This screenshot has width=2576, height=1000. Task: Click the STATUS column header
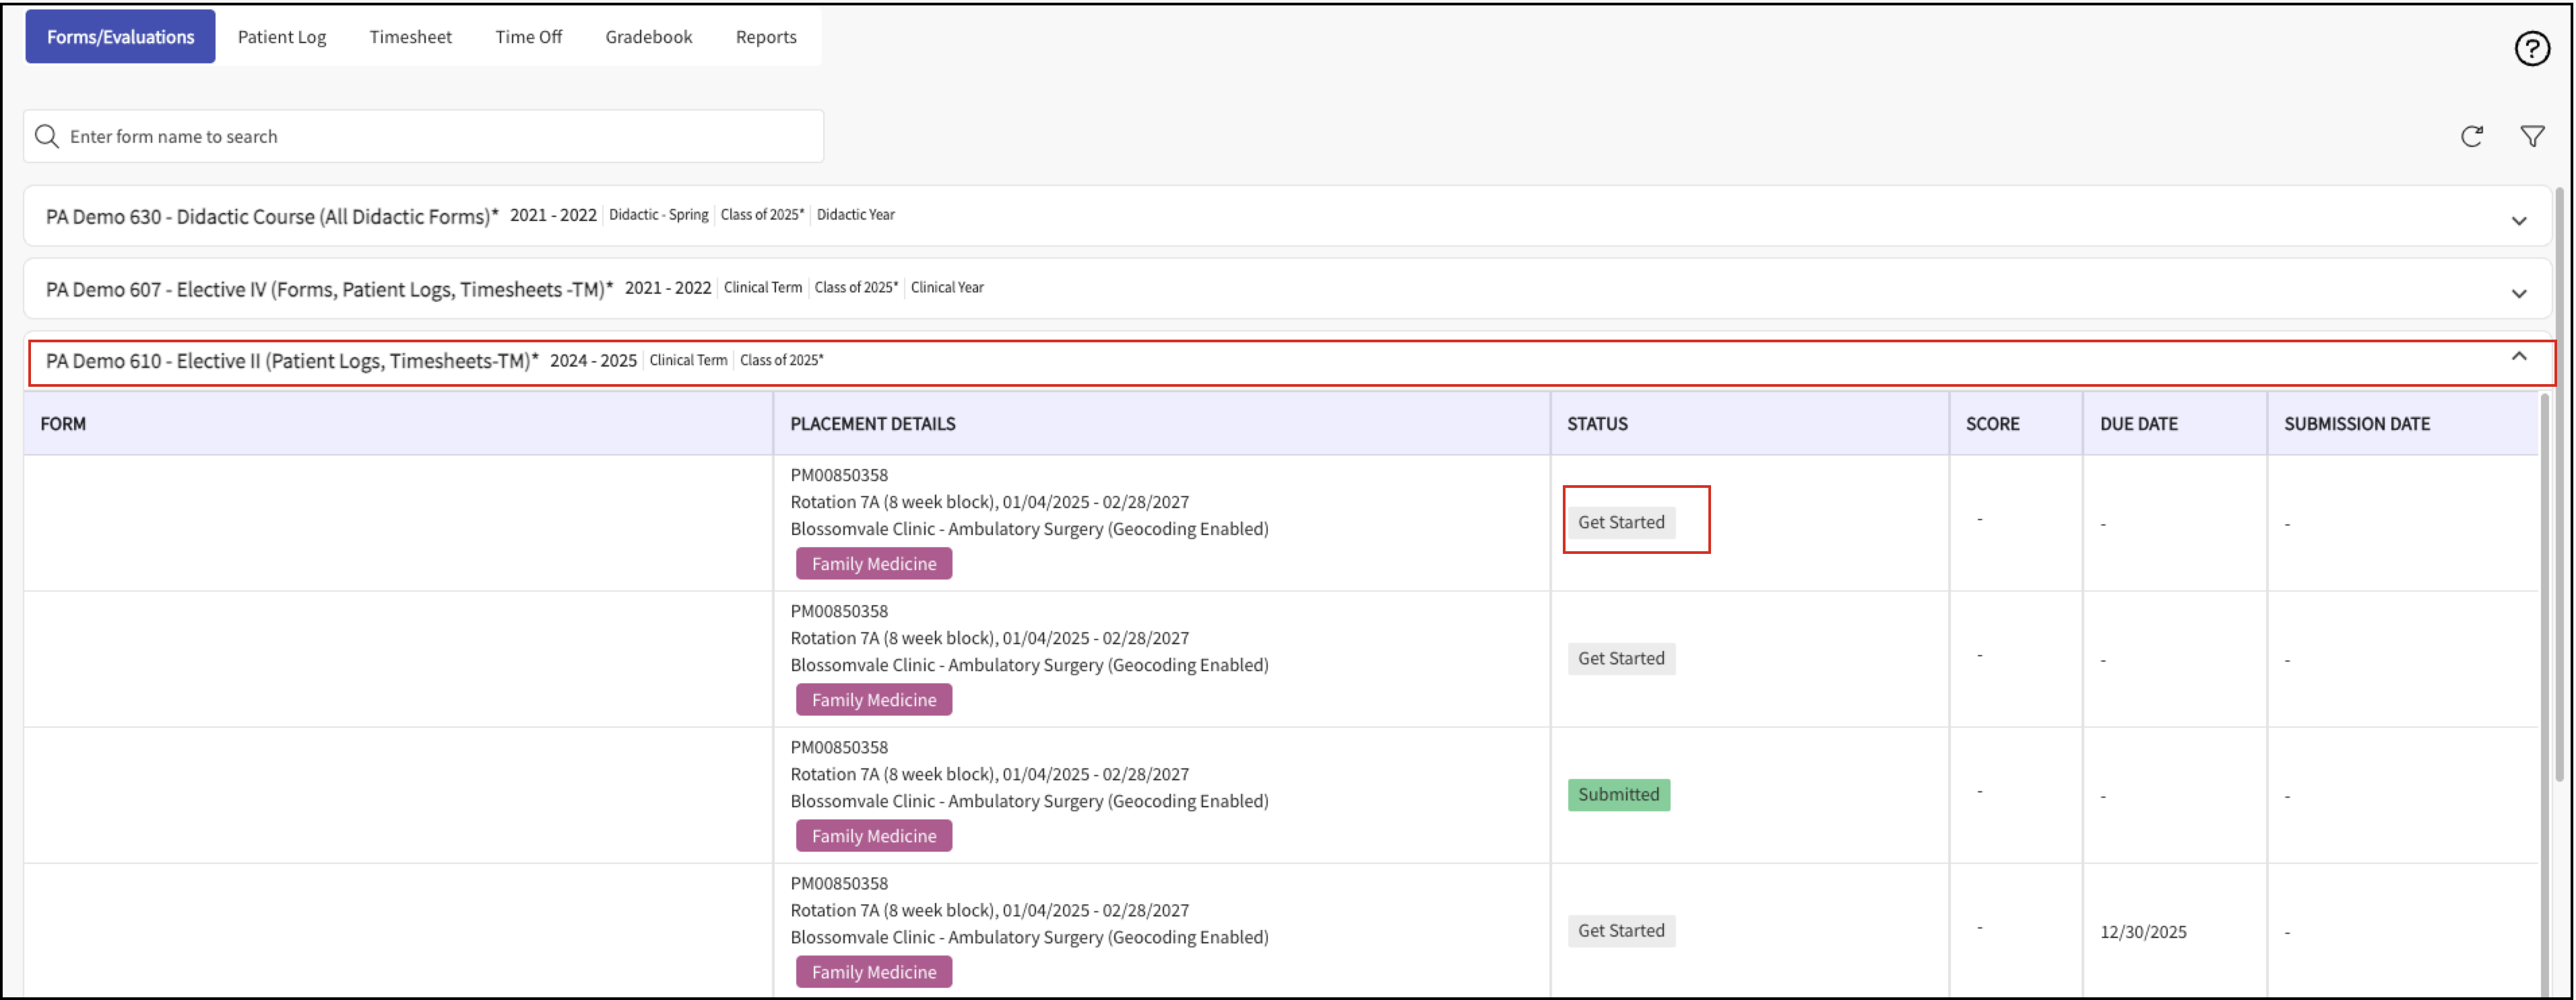click(1596, 424)
